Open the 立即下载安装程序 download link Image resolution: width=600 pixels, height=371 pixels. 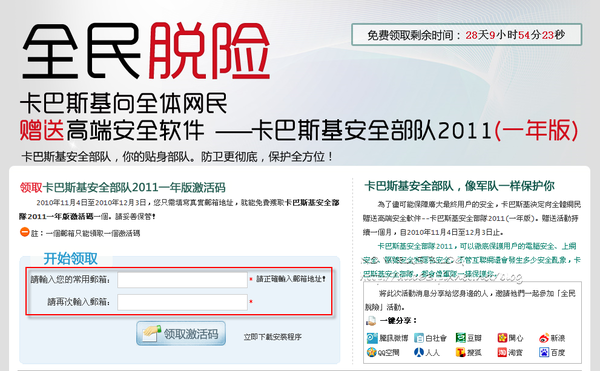coord(272,337)
